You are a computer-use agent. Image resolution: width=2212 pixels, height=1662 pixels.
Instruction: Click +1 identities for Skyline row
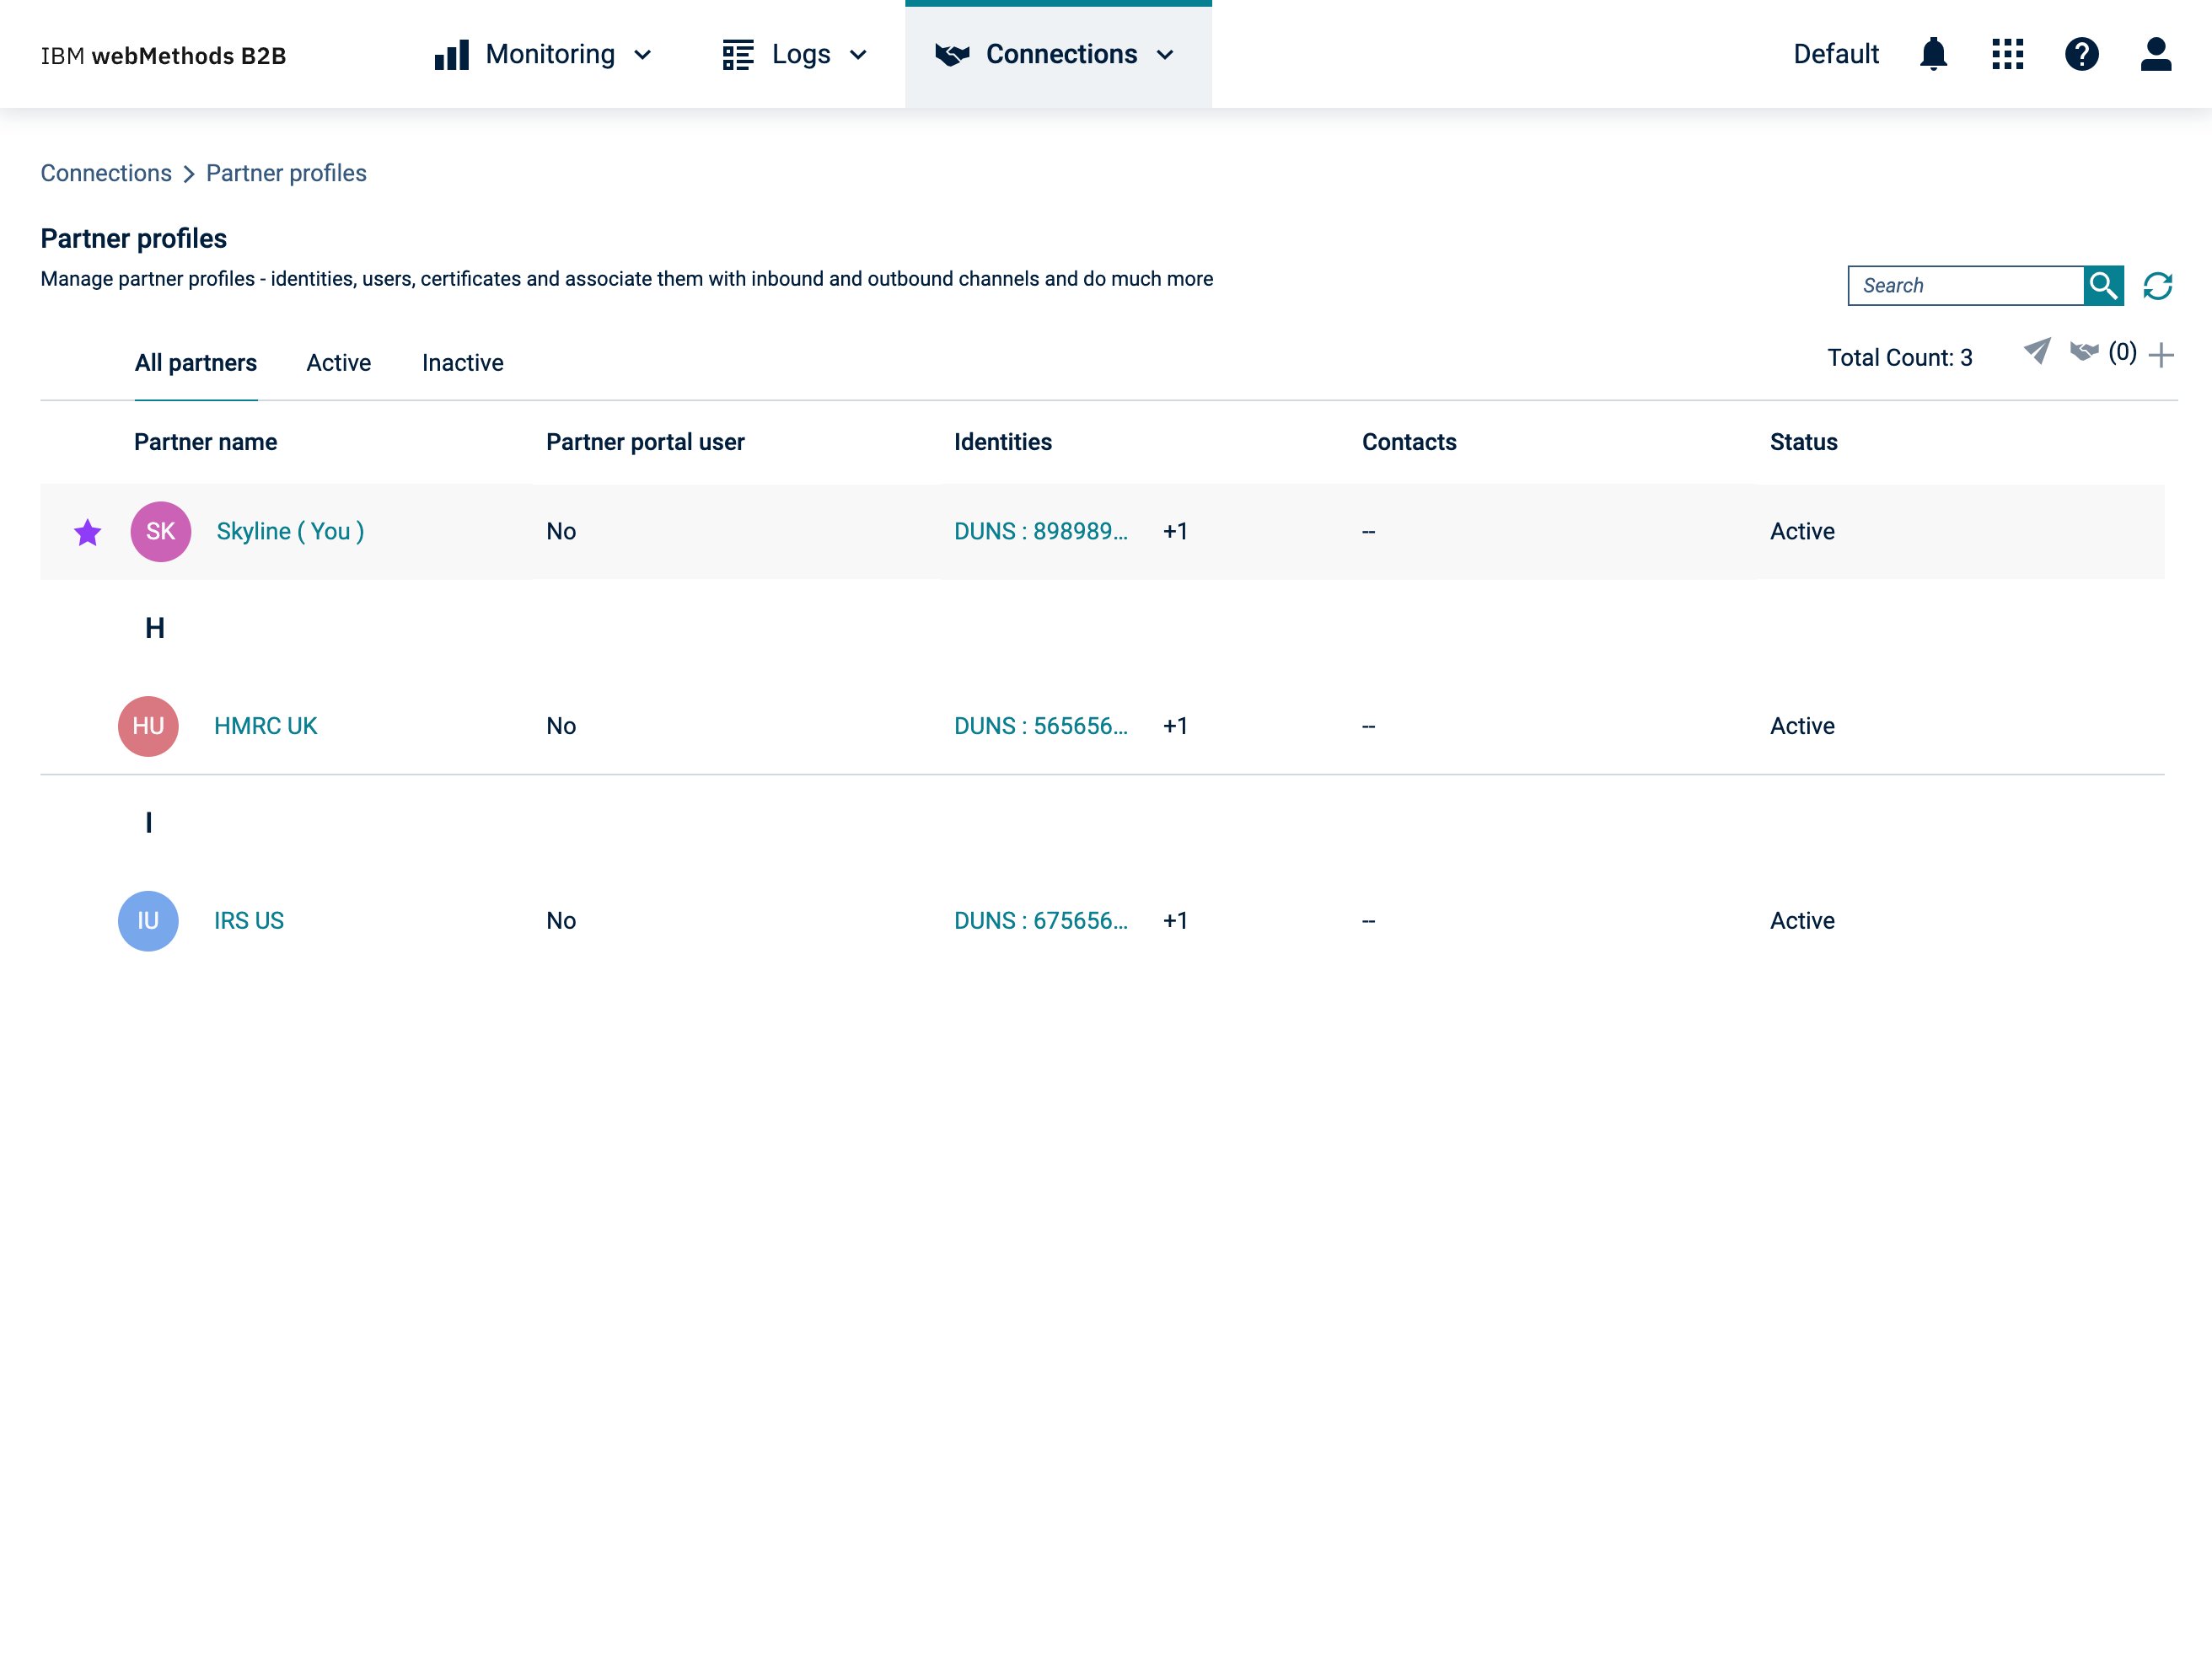click(x=1175, y=532)
